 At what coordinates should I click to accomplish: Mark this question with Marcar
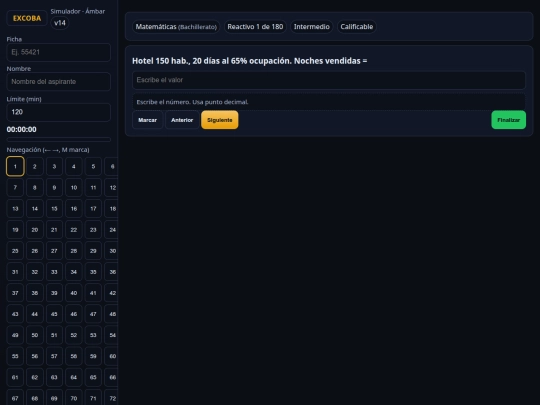(x=147, y=120)
